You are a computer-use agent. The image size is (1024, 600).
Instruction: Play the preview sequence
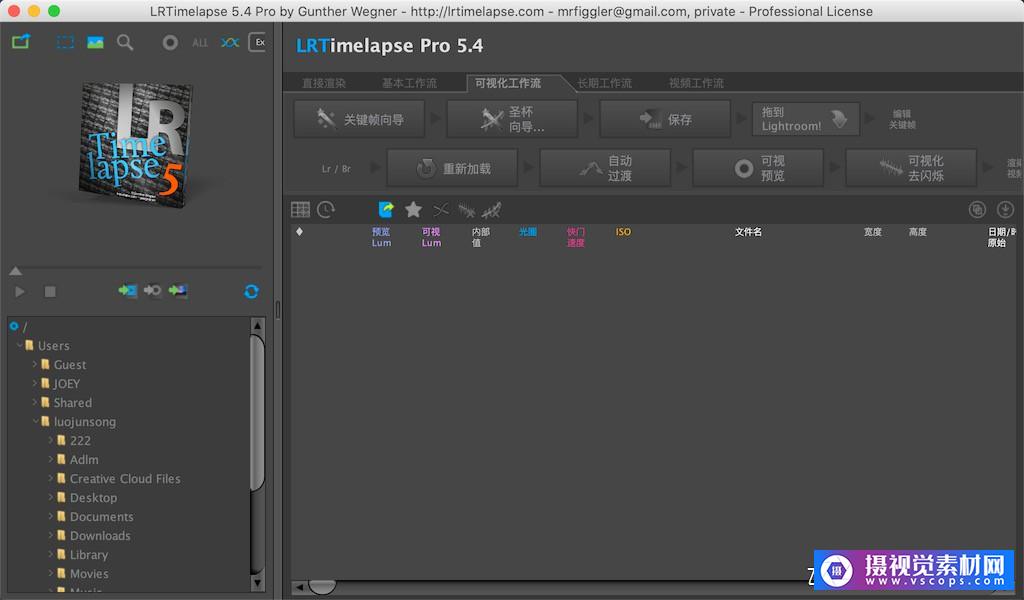pyautogui.click(x=20, y=291)
